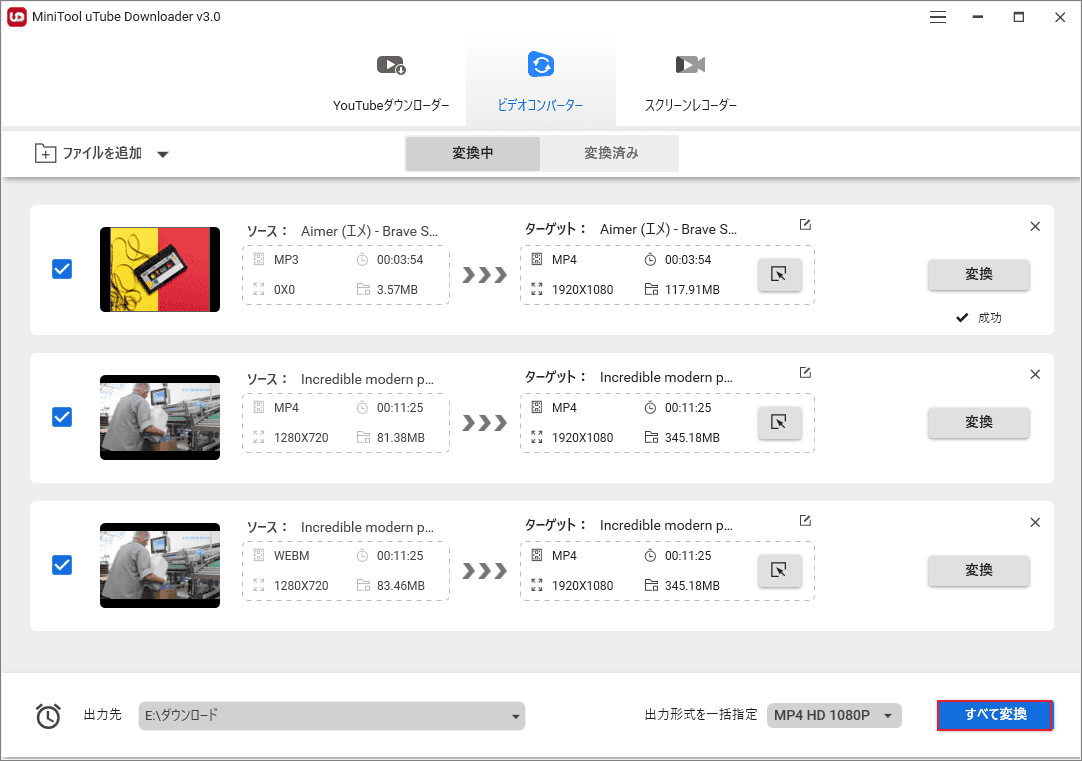
Task: Remove the 81.38MB source row with X
Action: 1035,375
